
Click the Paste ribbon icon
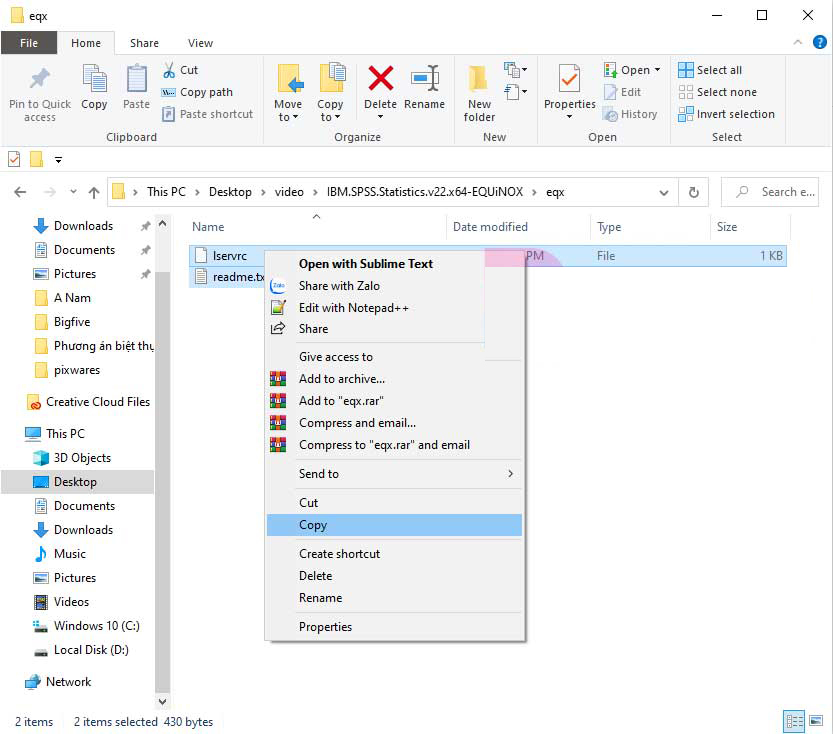[x=136, y=79]
